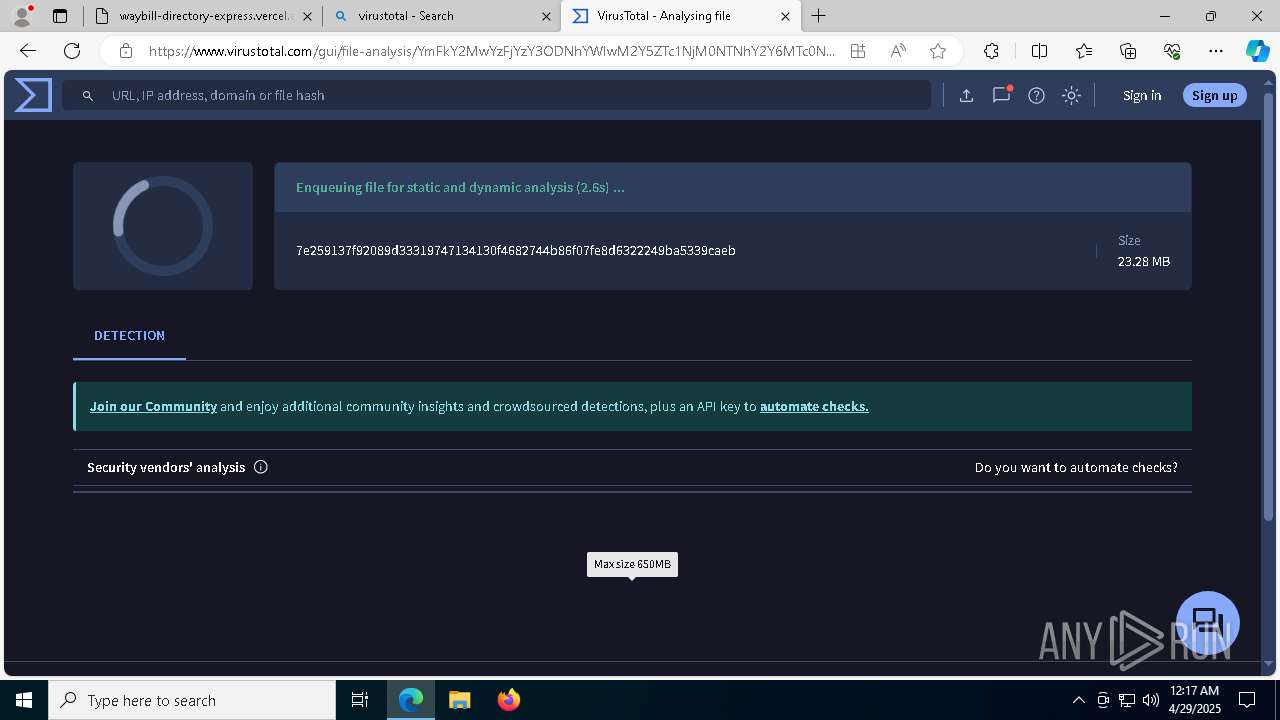
Task: Click the Enqueuing file status text
Action: (x=460, y=187)
